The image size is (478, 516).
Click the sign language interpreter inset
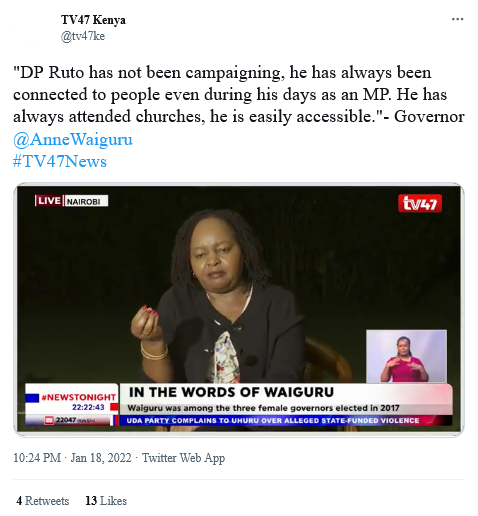[406, 356]
